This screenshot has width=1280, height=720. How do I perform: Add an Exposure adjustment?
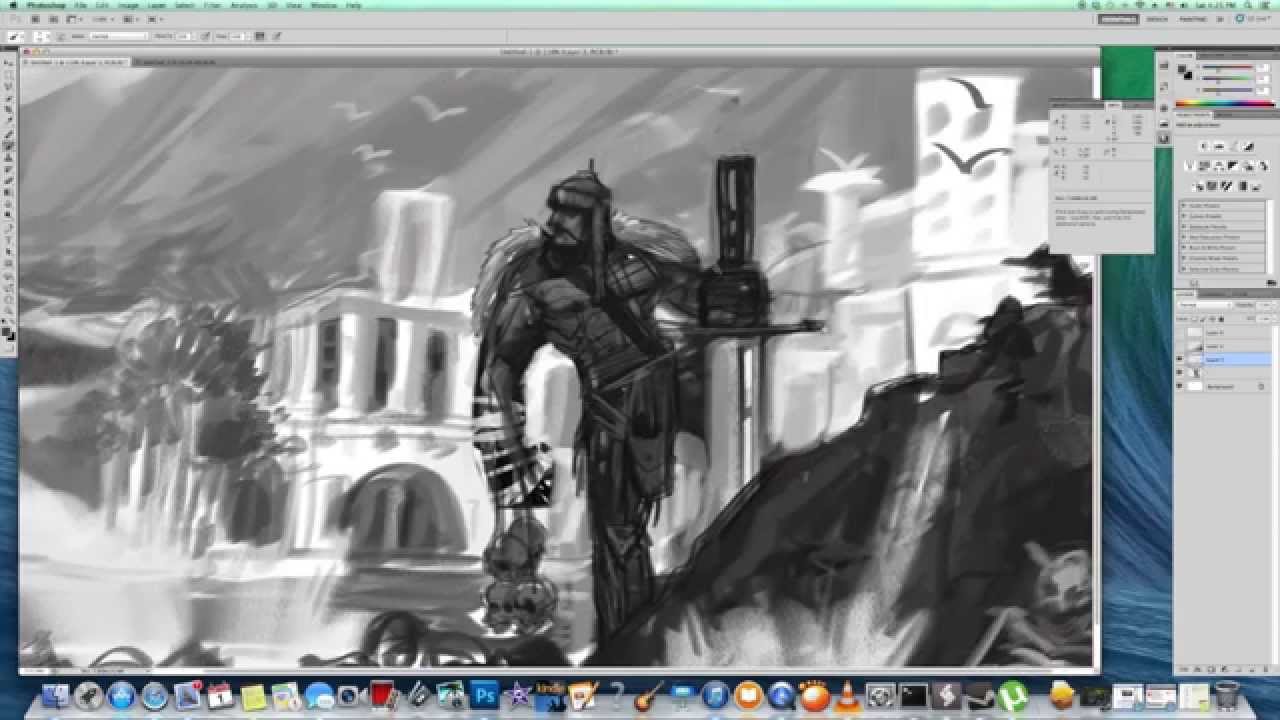pyautogui.click(x=1249, y=146)
